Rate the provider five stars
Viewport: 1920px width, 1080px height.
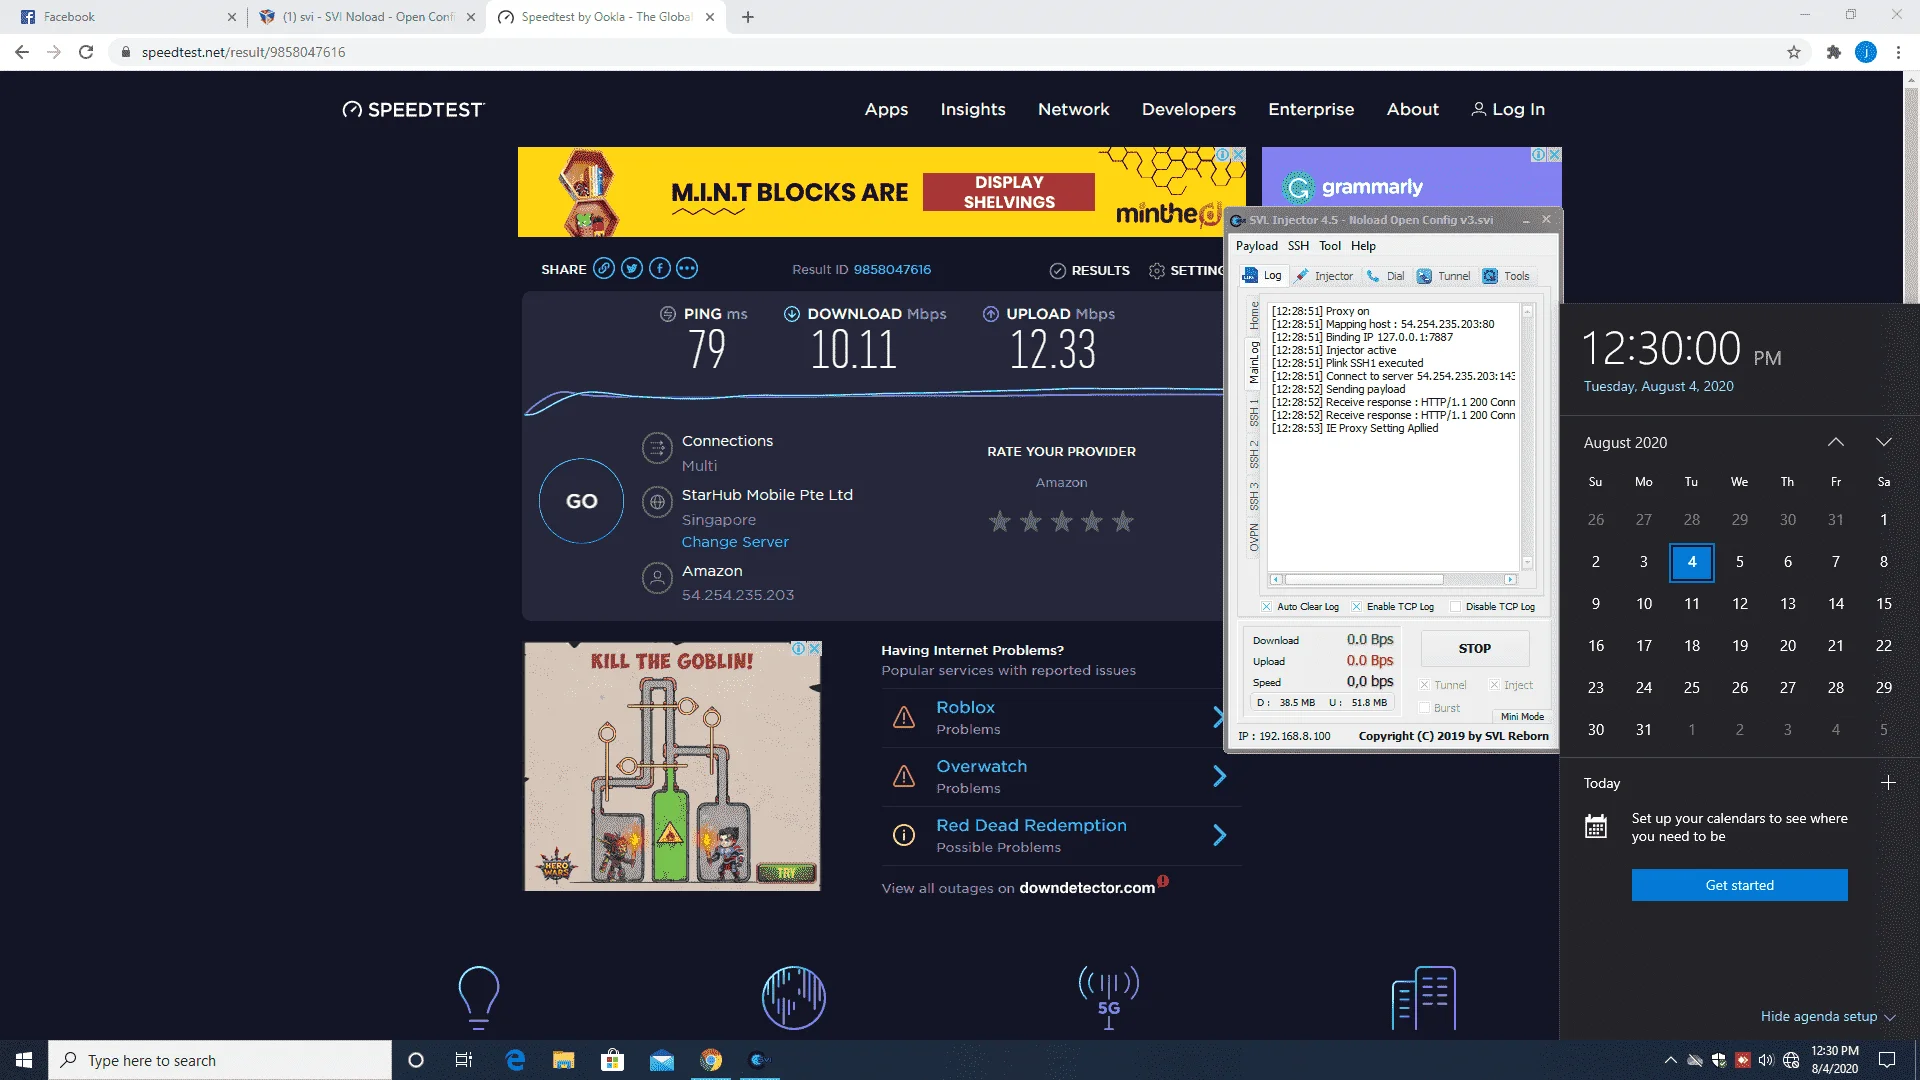(x=1123, y=521)
